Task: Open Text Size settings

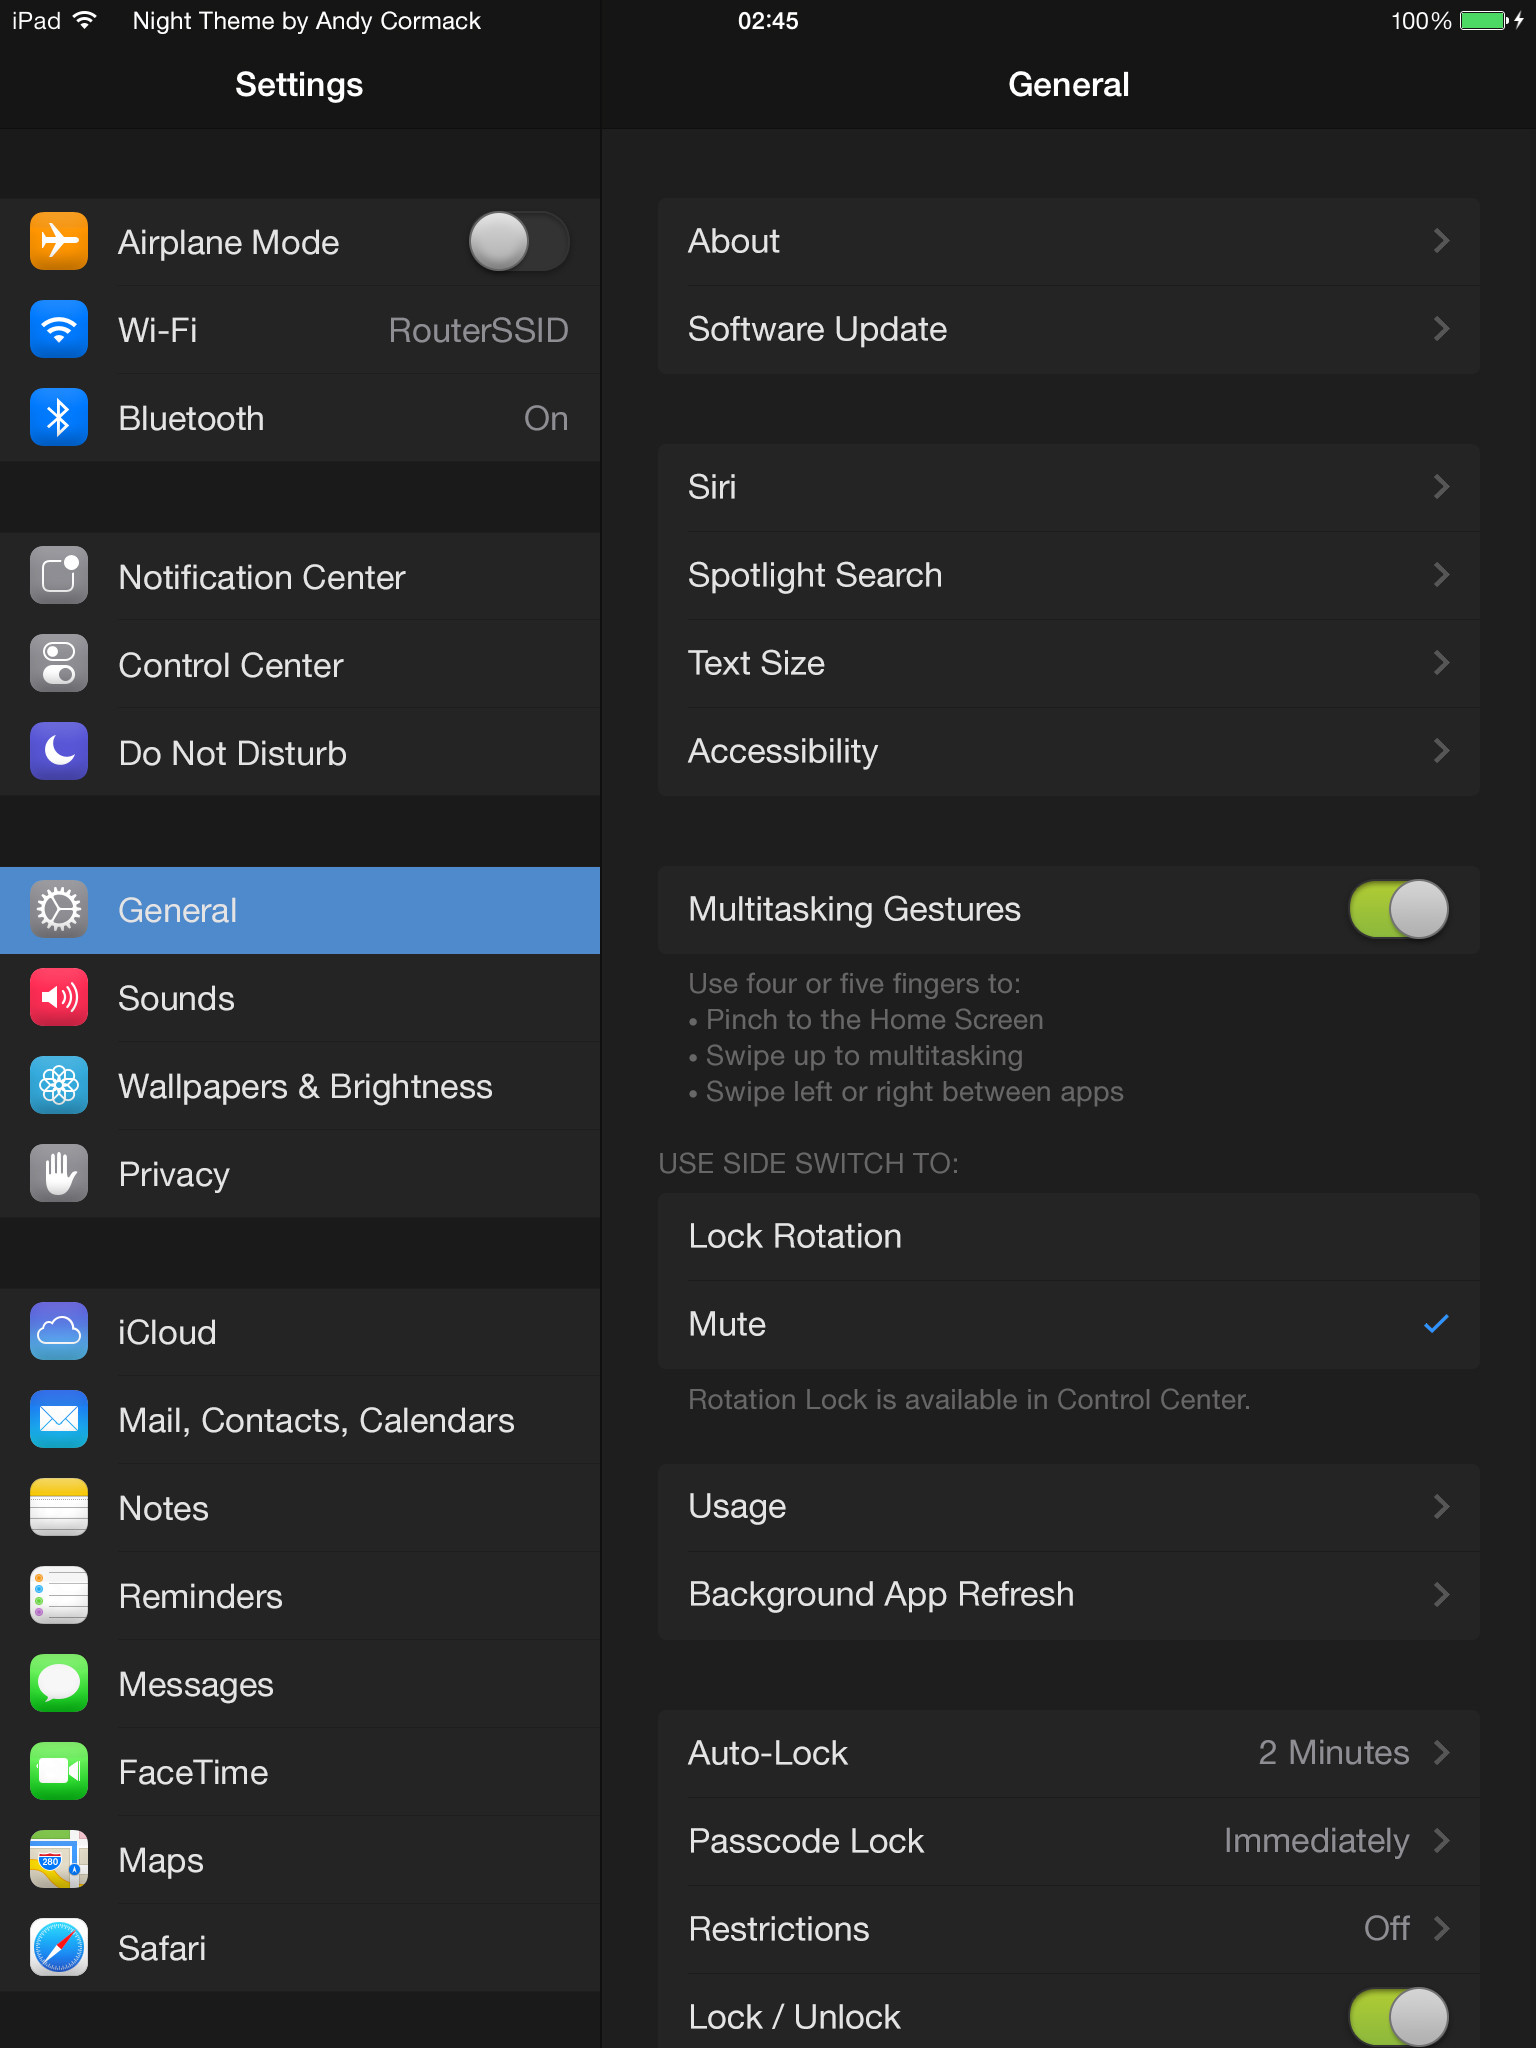Action: tap(1069, 663)
